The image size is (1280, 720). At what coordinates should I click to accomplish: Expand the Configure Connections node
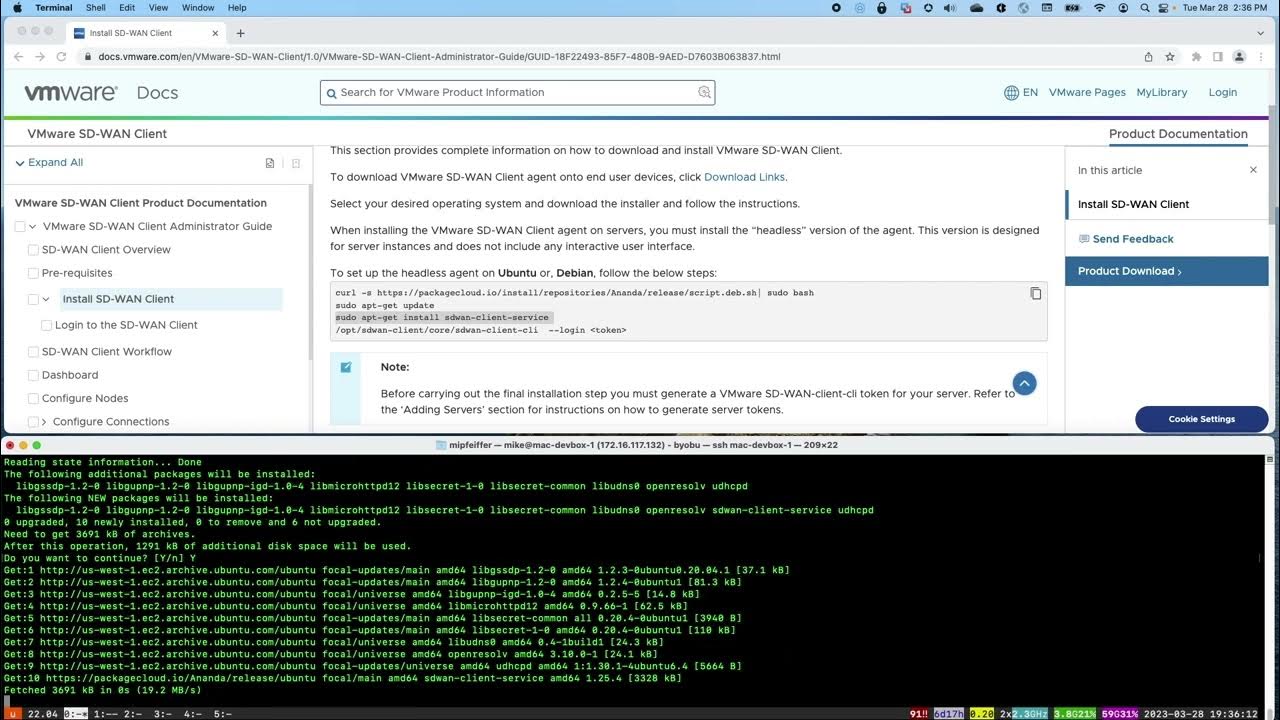tap(44, 422)
